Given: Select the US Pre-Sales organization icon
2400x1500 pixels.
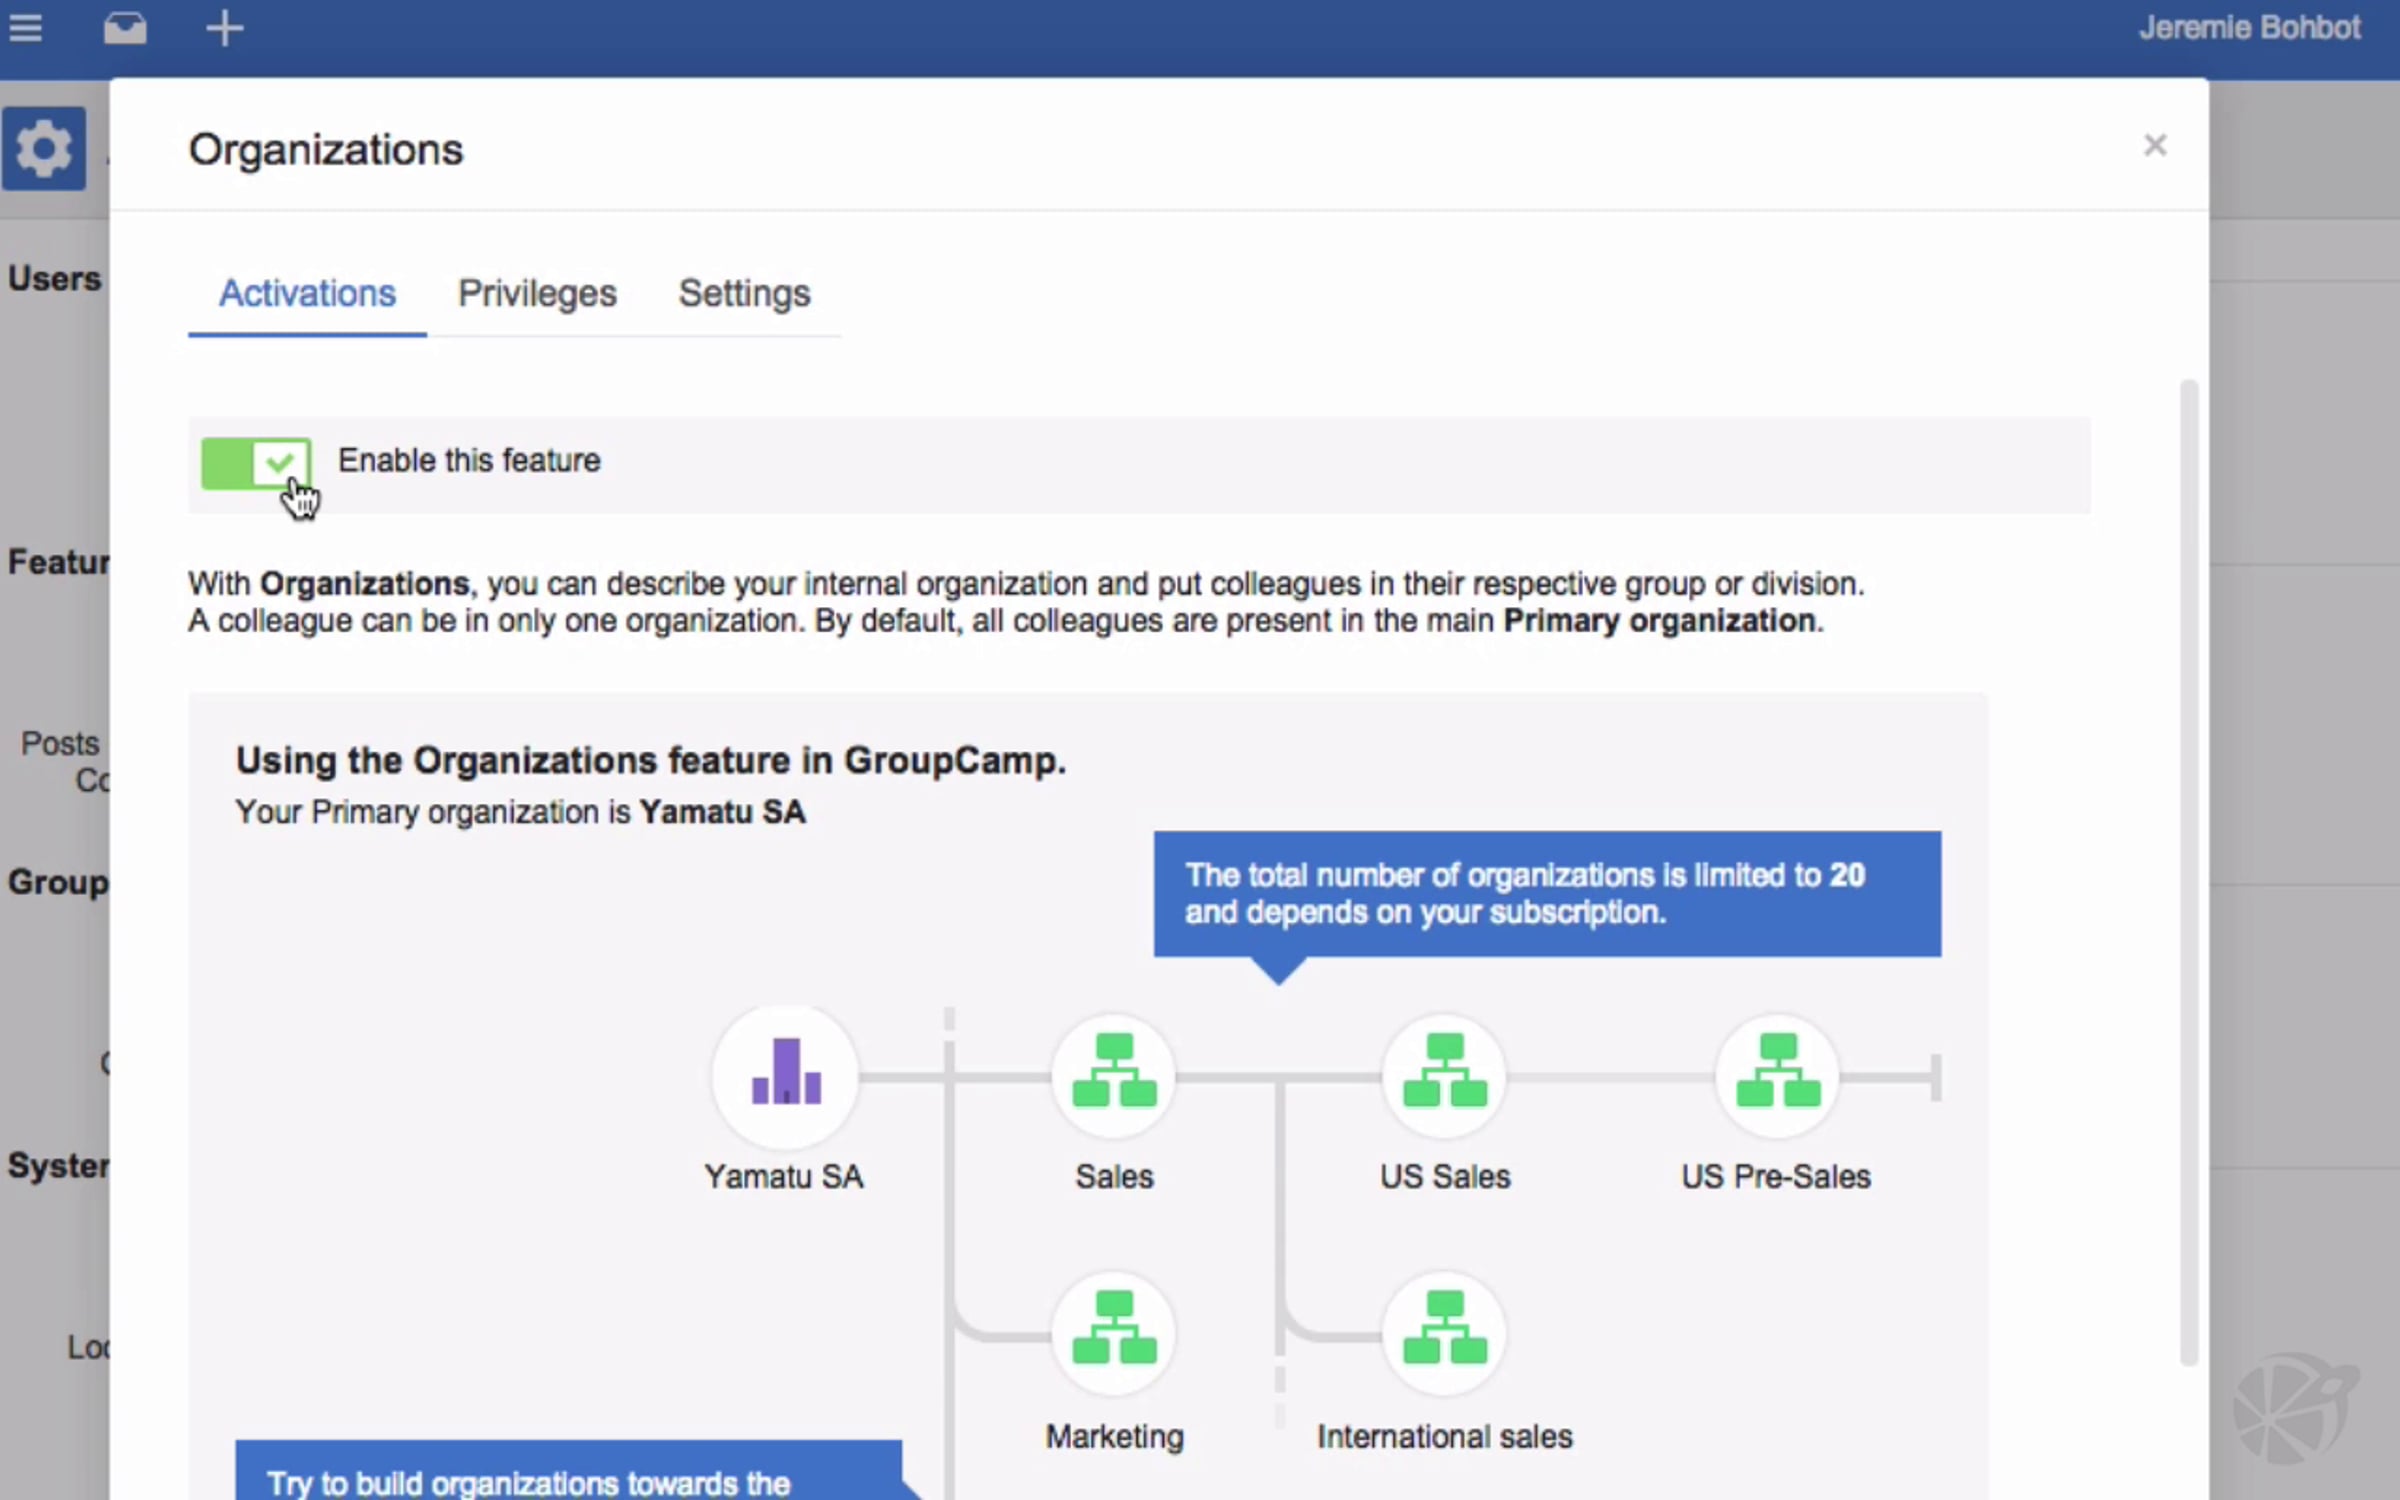Looking at the screenshot, I should [1777, 1075].
